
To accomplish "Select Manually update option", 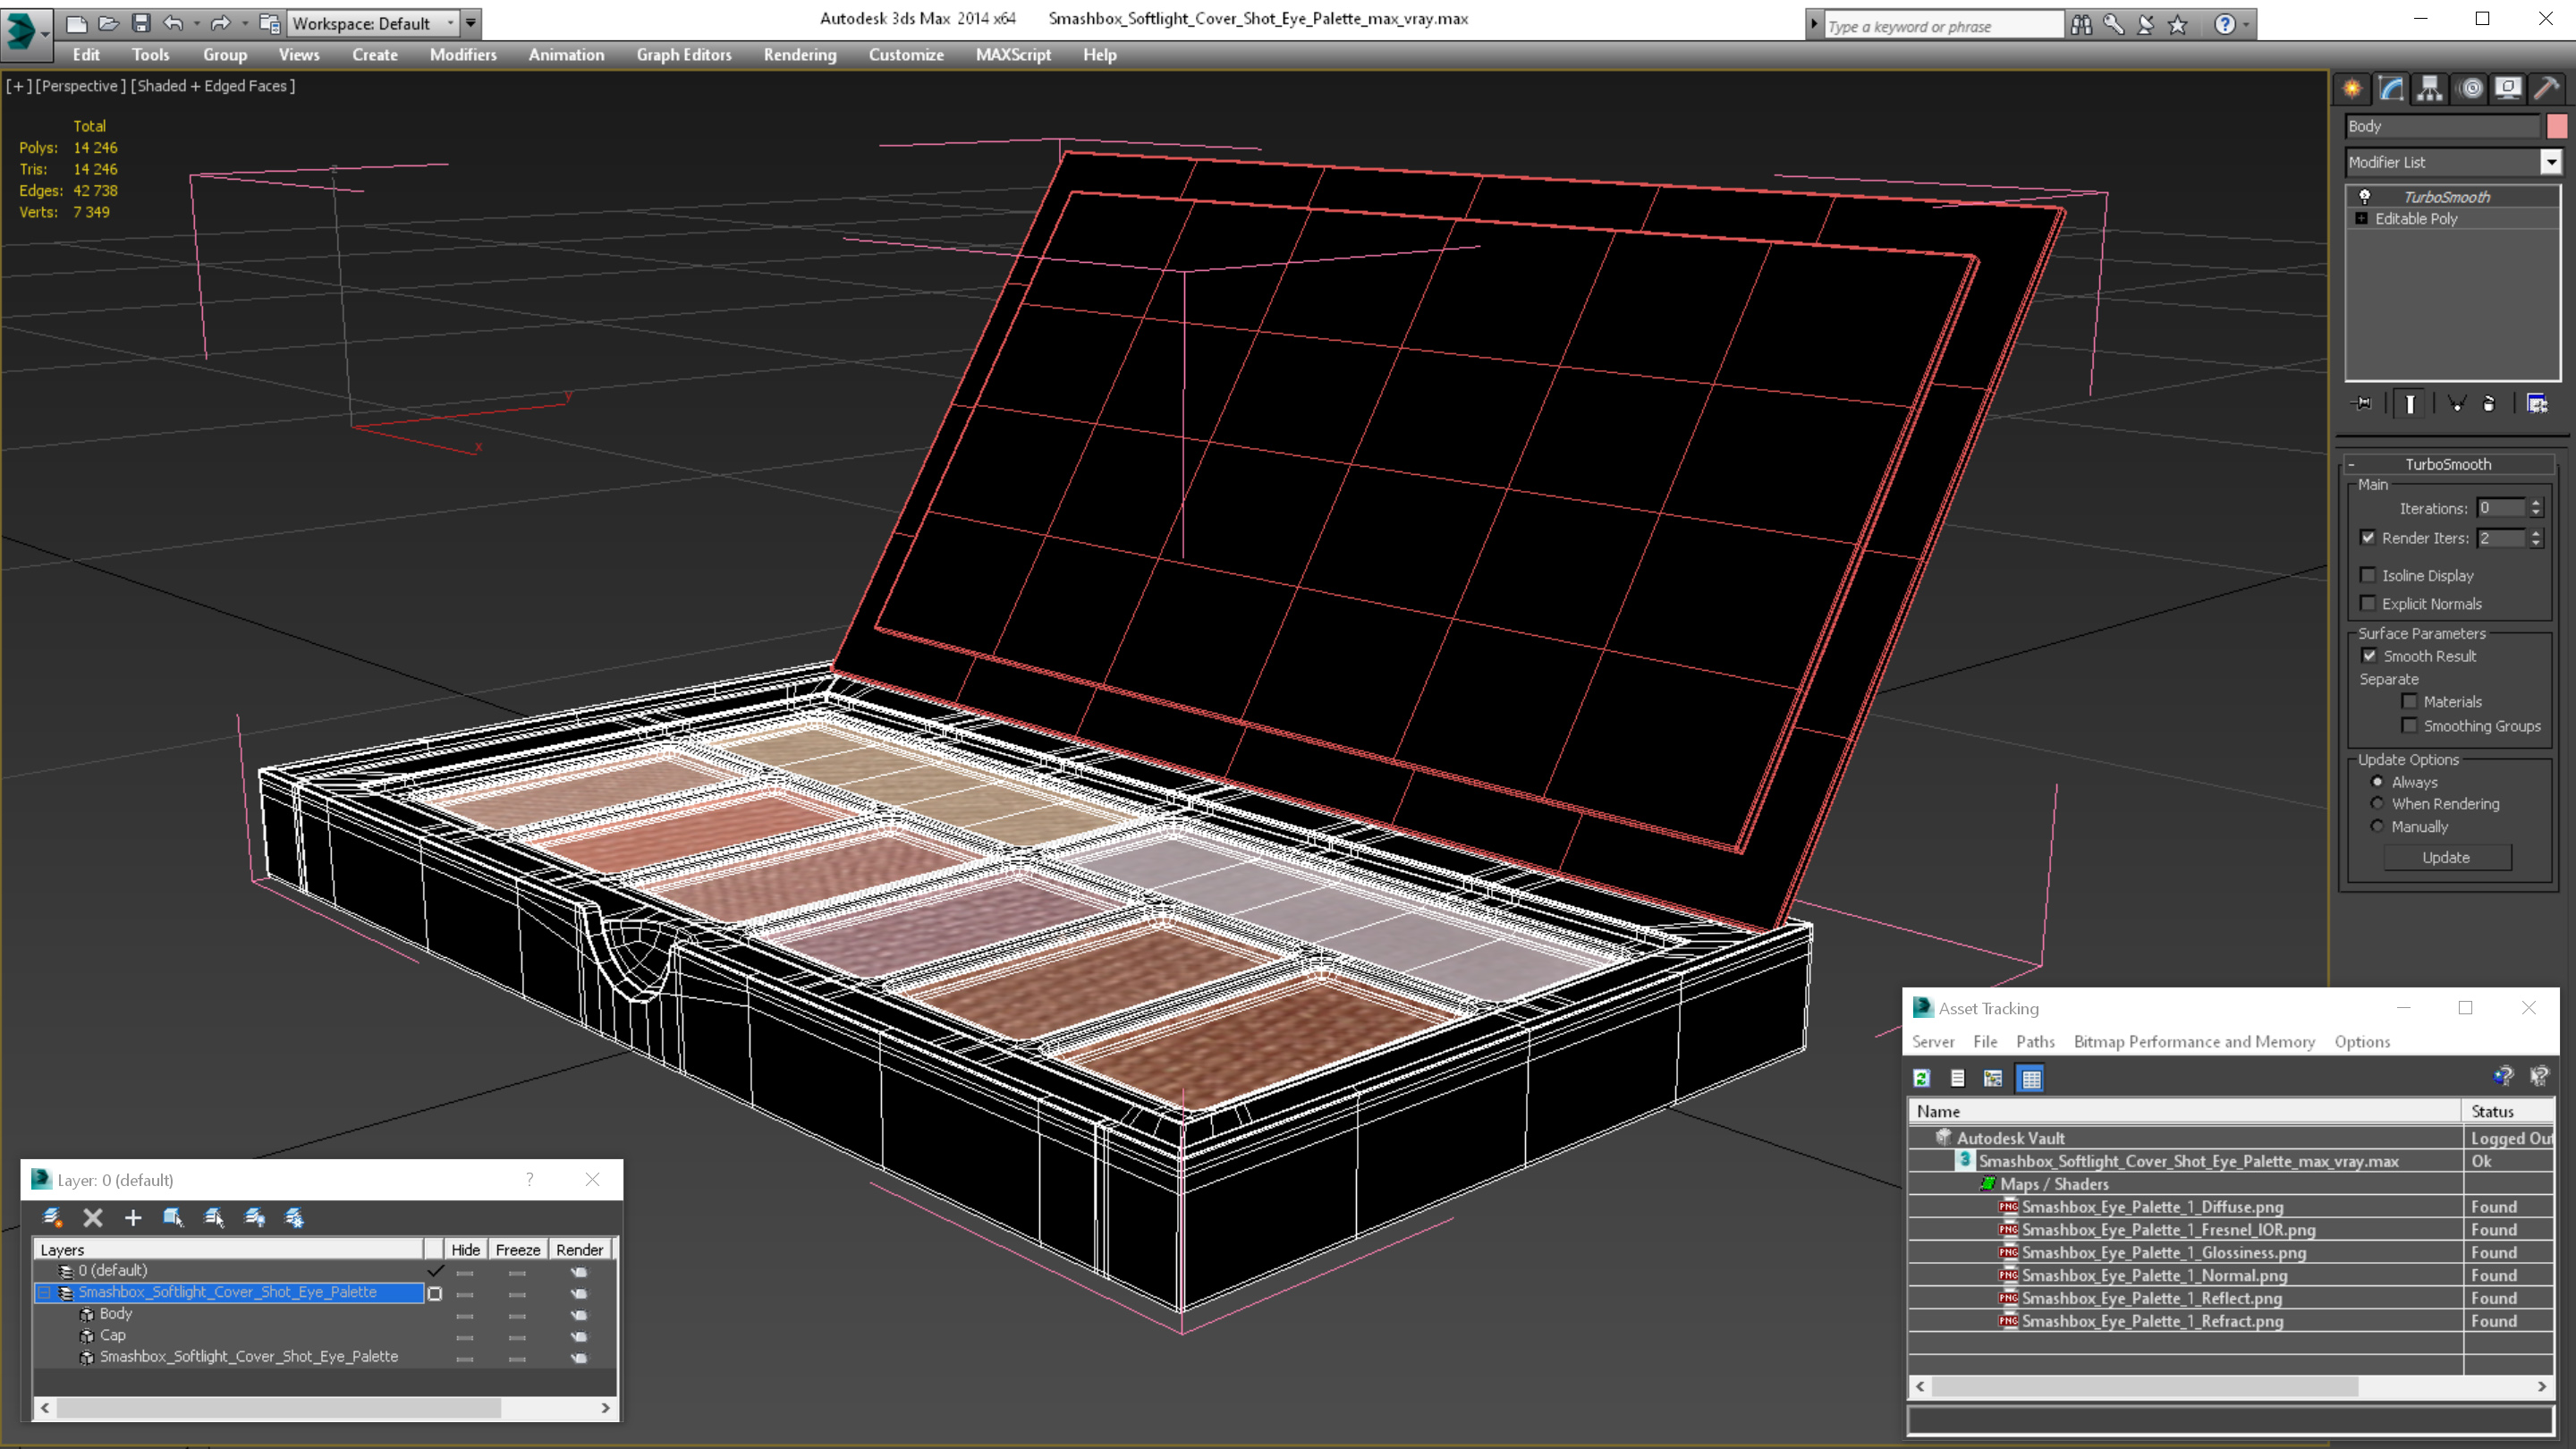I will (2377, 826).
